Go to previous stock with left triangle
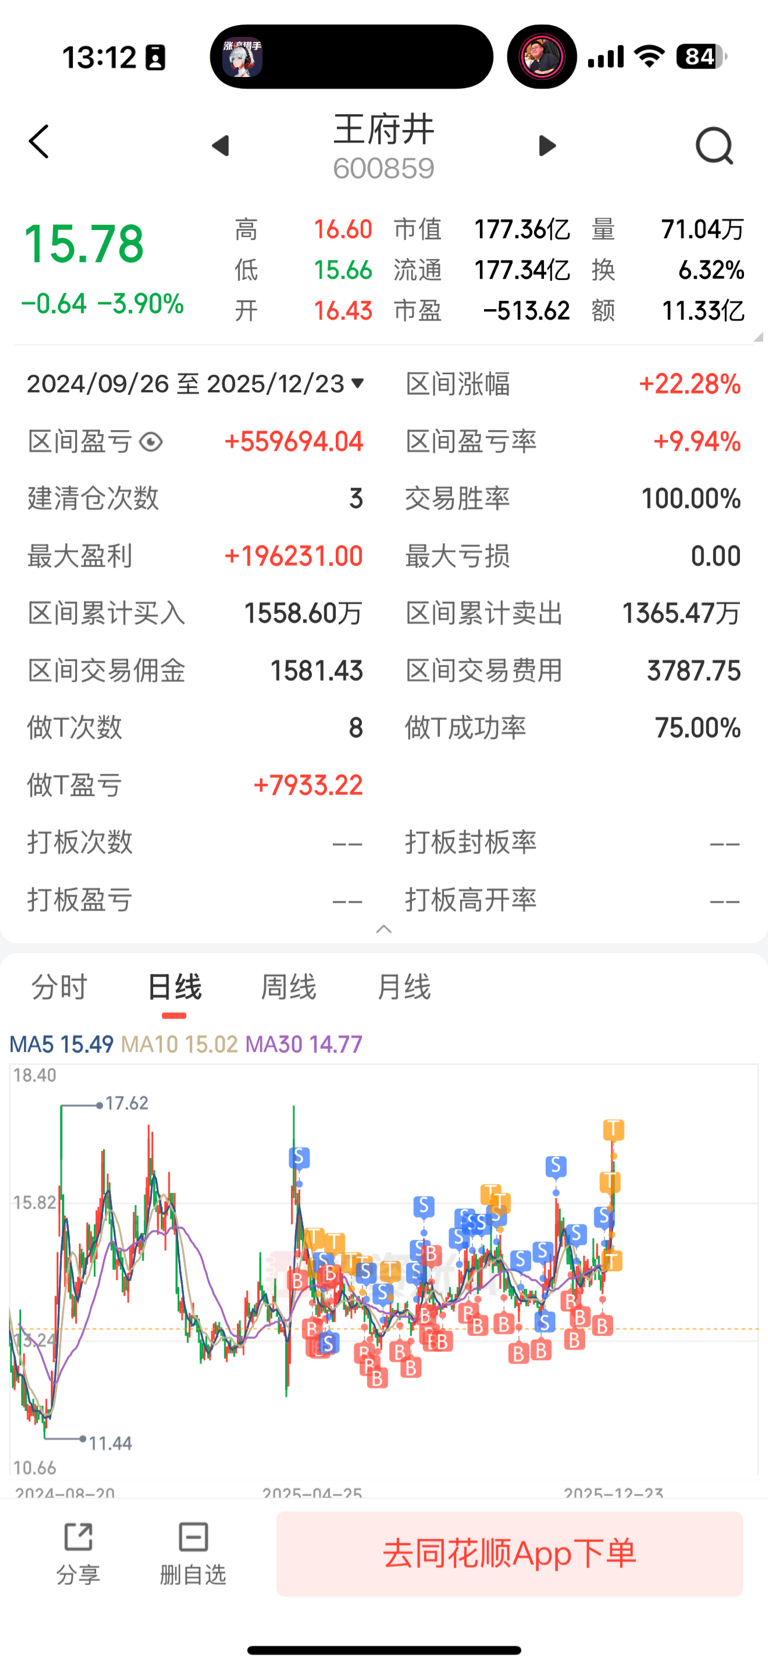The width and height of the screenshot is (768, 1669). coord(221,146)
